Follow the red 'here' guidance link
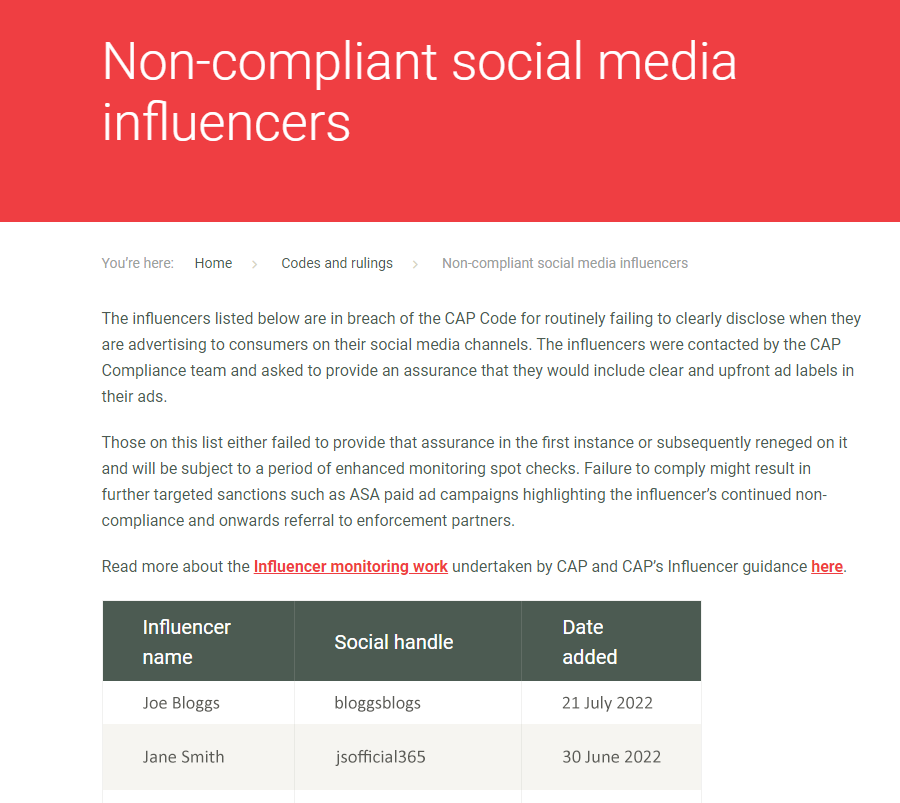The height and width of the screenshot is (803, 900). [x=827, y=567]
